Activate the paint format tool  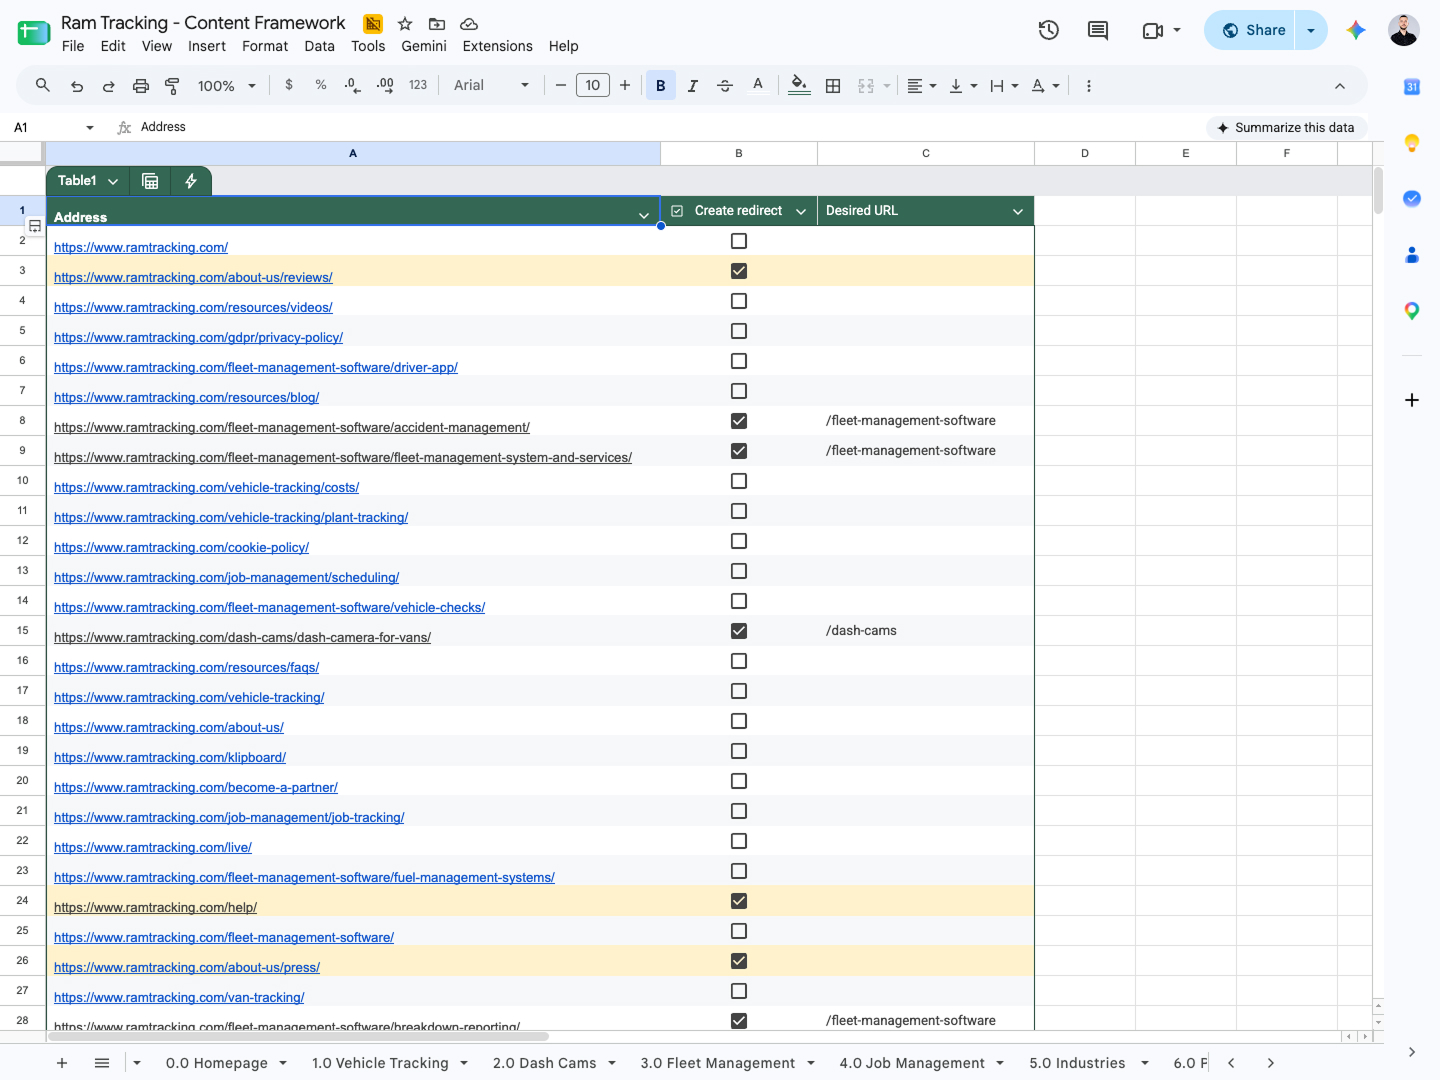click(172, 86)
